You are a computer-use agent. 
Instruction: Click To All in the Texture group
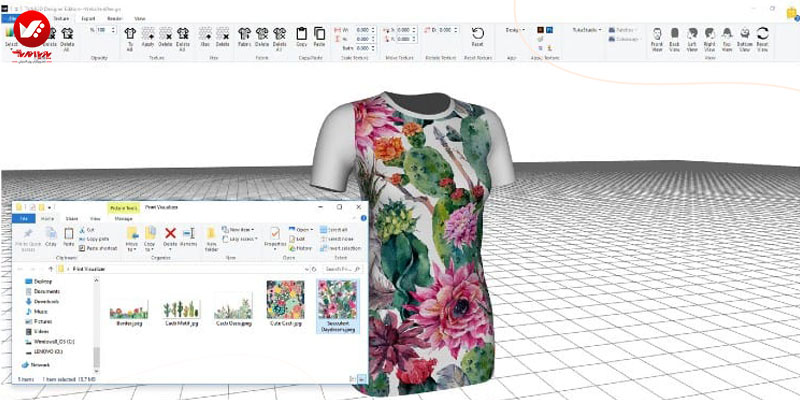pos(130,39)
